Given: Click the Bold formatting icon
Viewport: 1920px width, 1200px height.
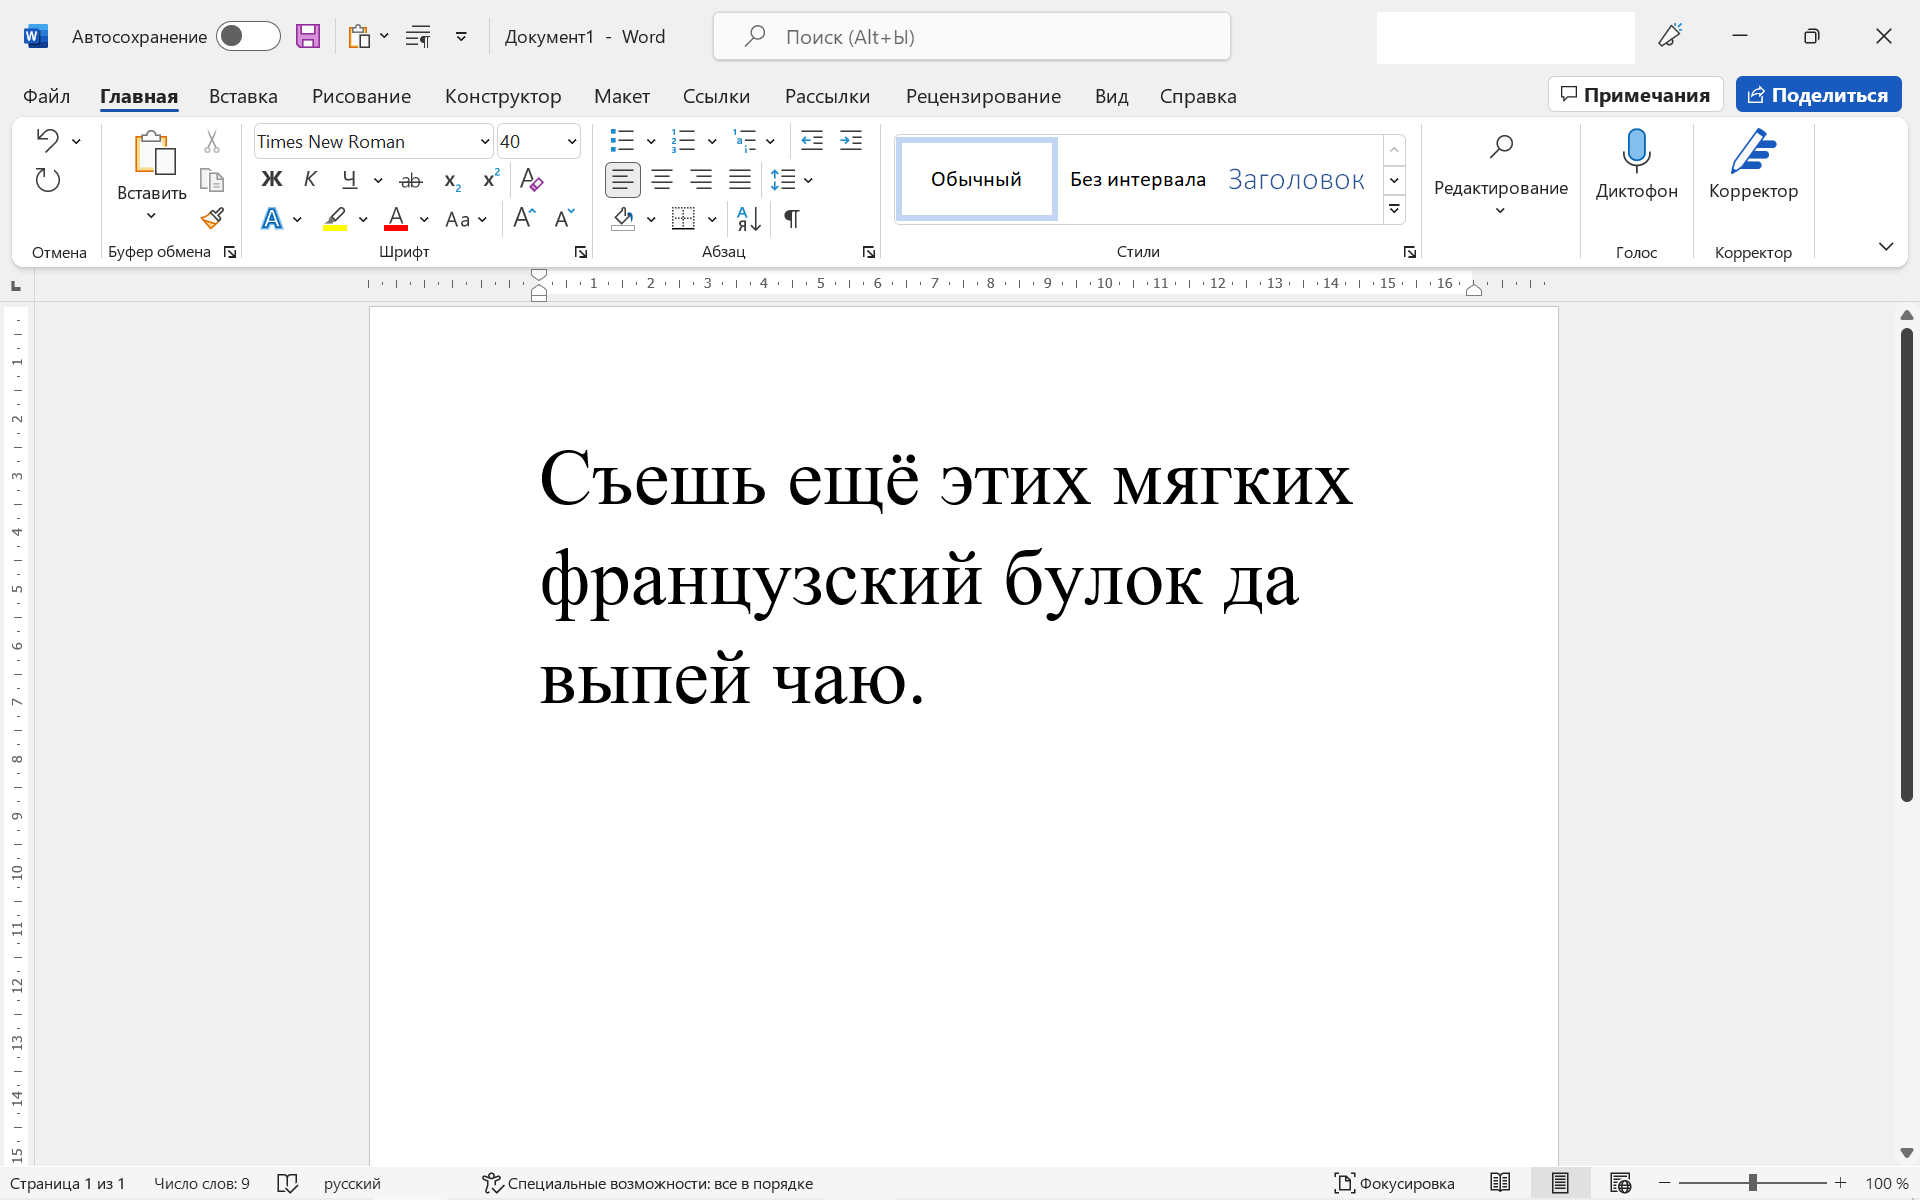Looking at the screenshot, I should [x=272, y=180].
